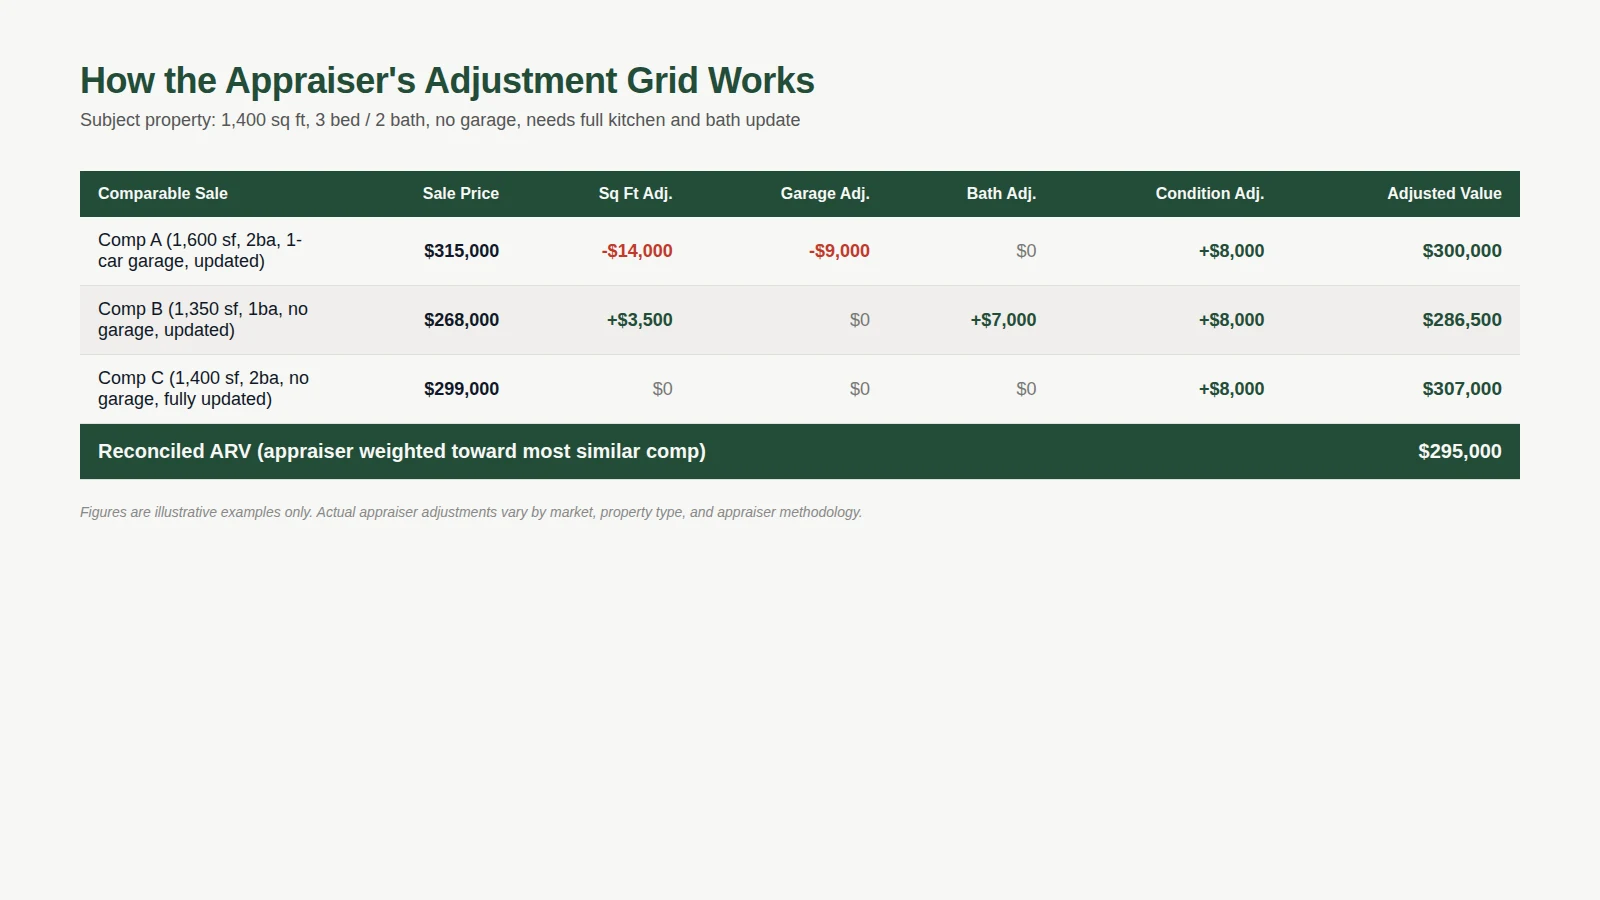Click Comp C sale price $299,000
This screenshot has height=900, width=1600.
coord(461,389)
